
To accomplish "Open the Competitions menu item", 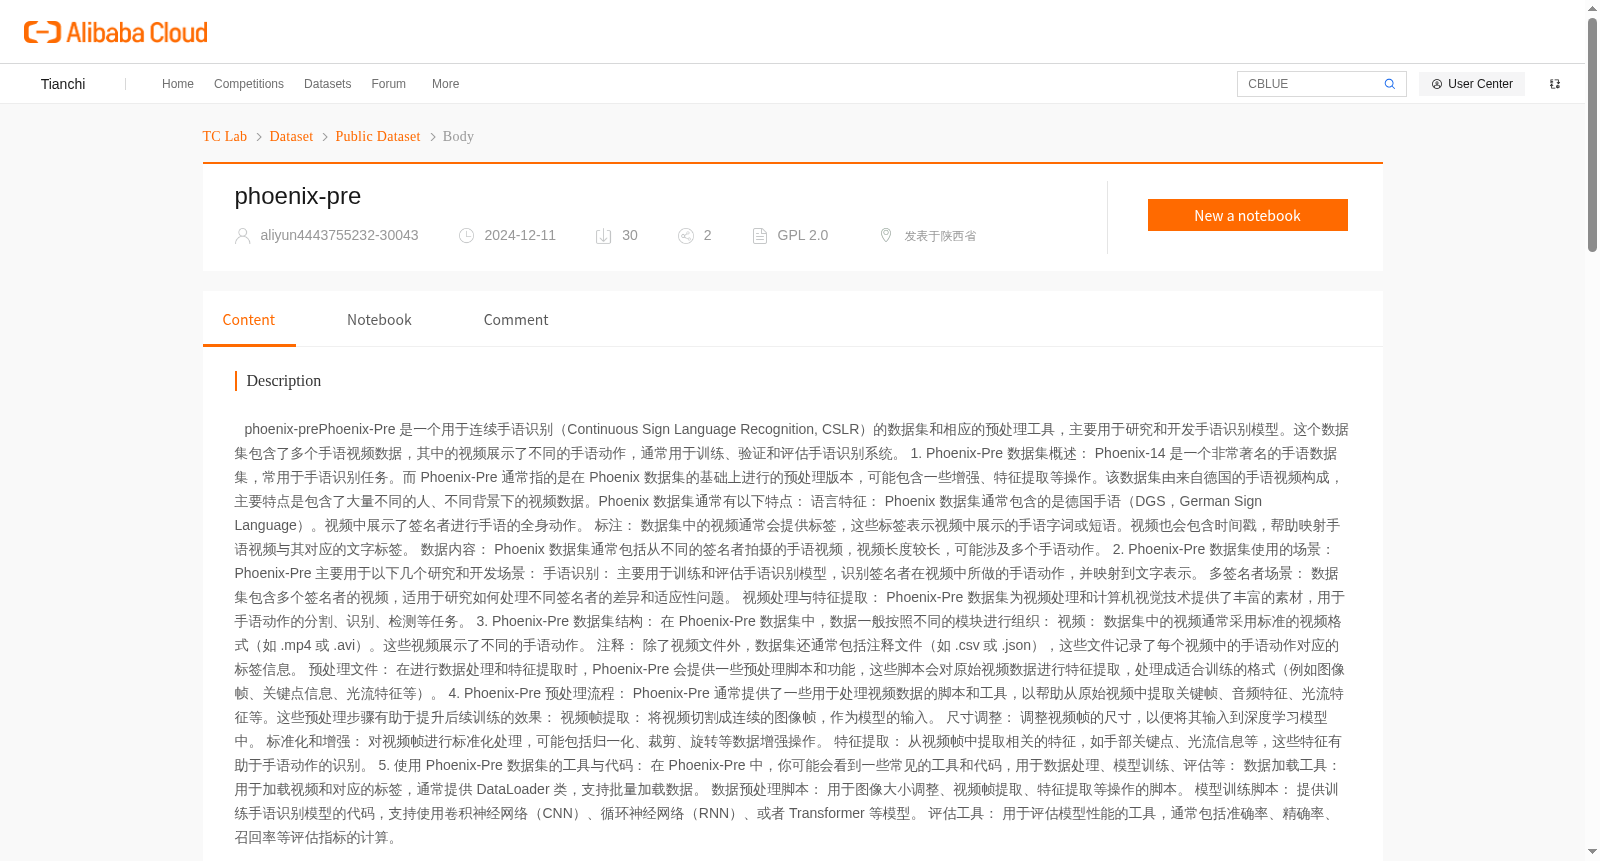I will click(249, 84).
